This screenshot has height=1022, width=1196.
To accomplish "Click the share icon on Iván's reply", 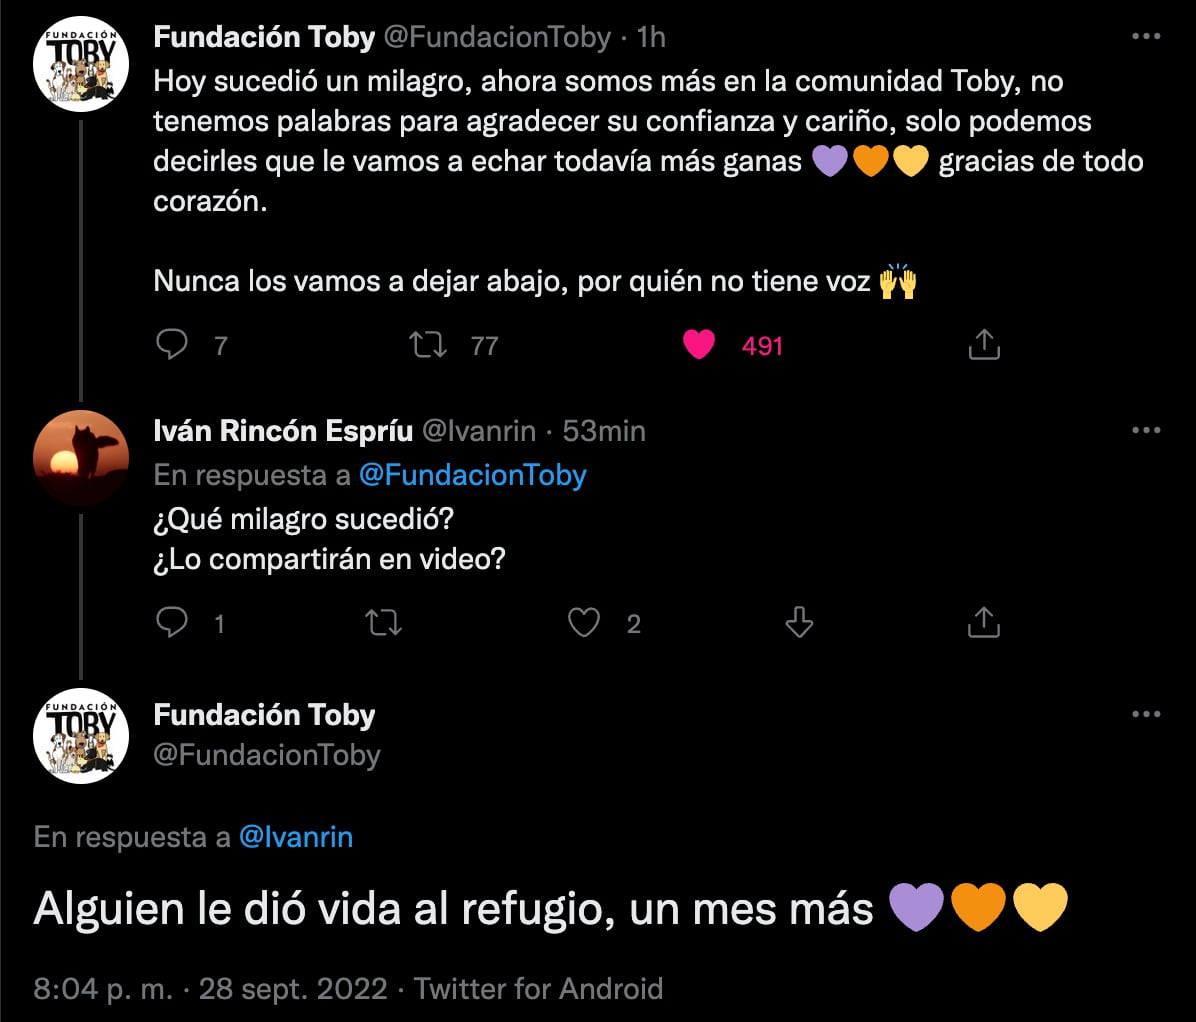I will point(985,622).
